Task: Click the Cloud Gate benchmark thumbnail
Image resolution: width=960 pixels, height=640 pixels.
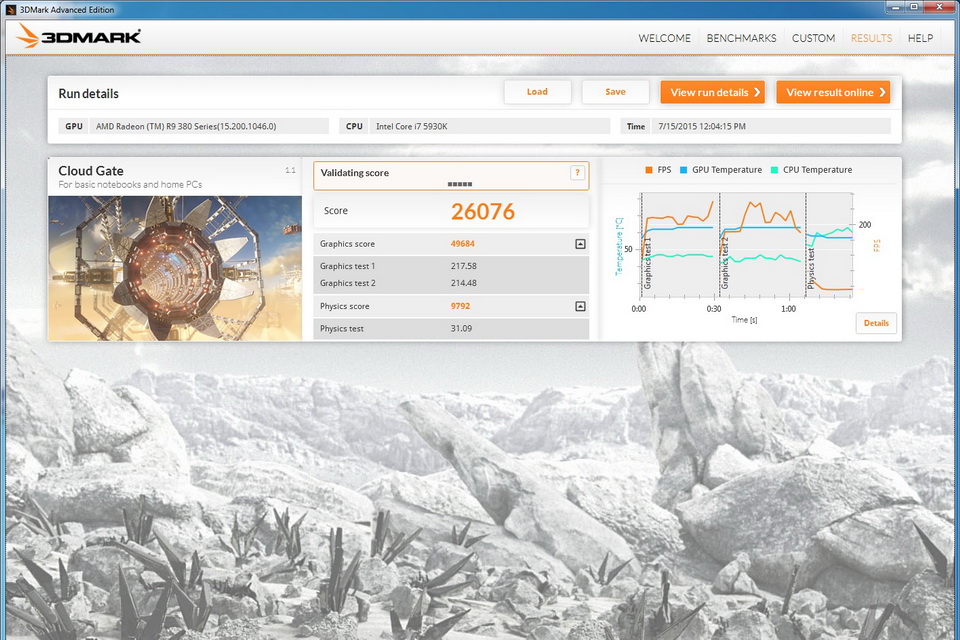Action: pos(175,268)
